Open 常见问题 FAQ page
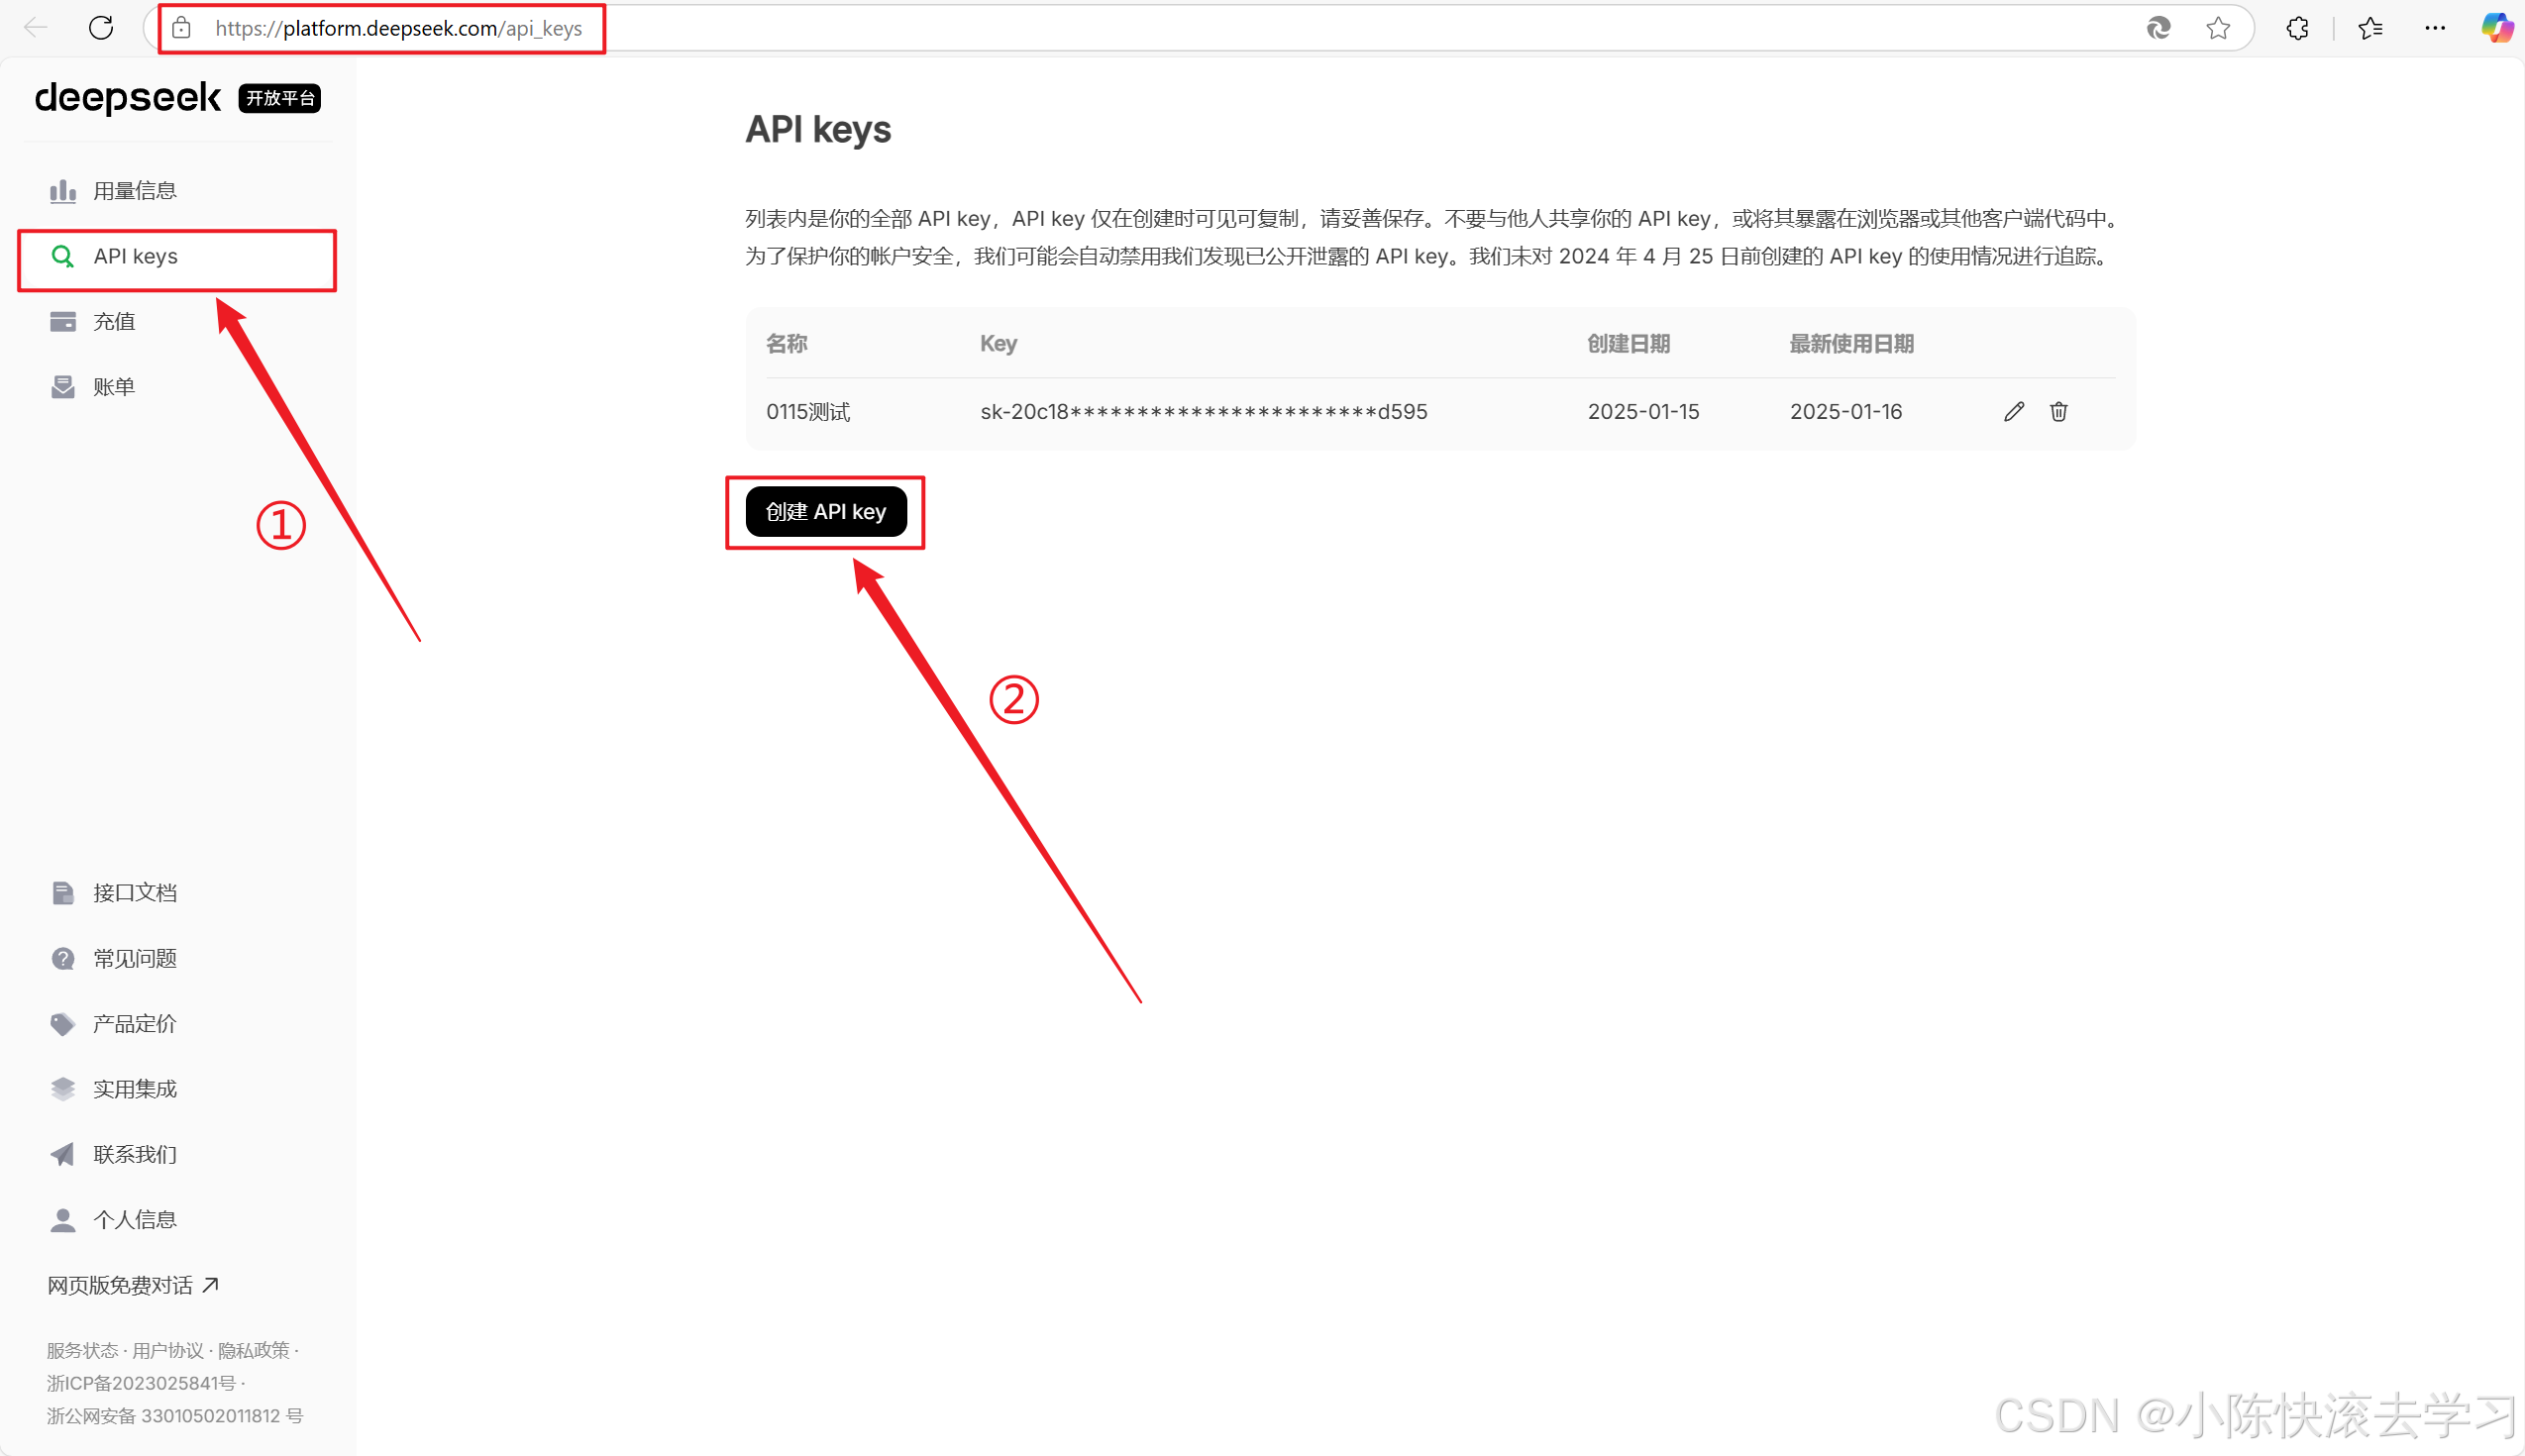This screenshot has width=2525, height=1456. tap(134, 959)
